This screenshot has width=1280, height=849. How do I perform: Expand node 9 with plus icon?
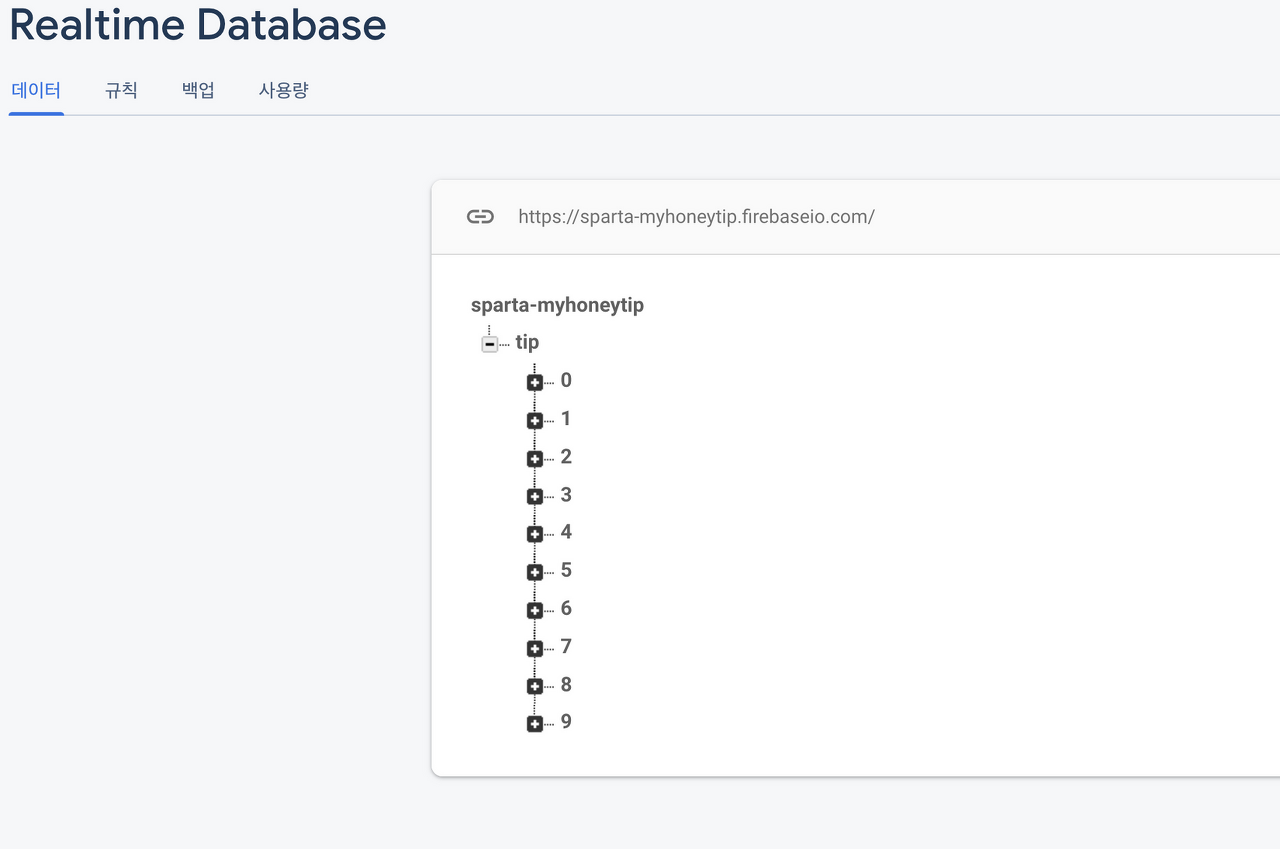(535, 724)
